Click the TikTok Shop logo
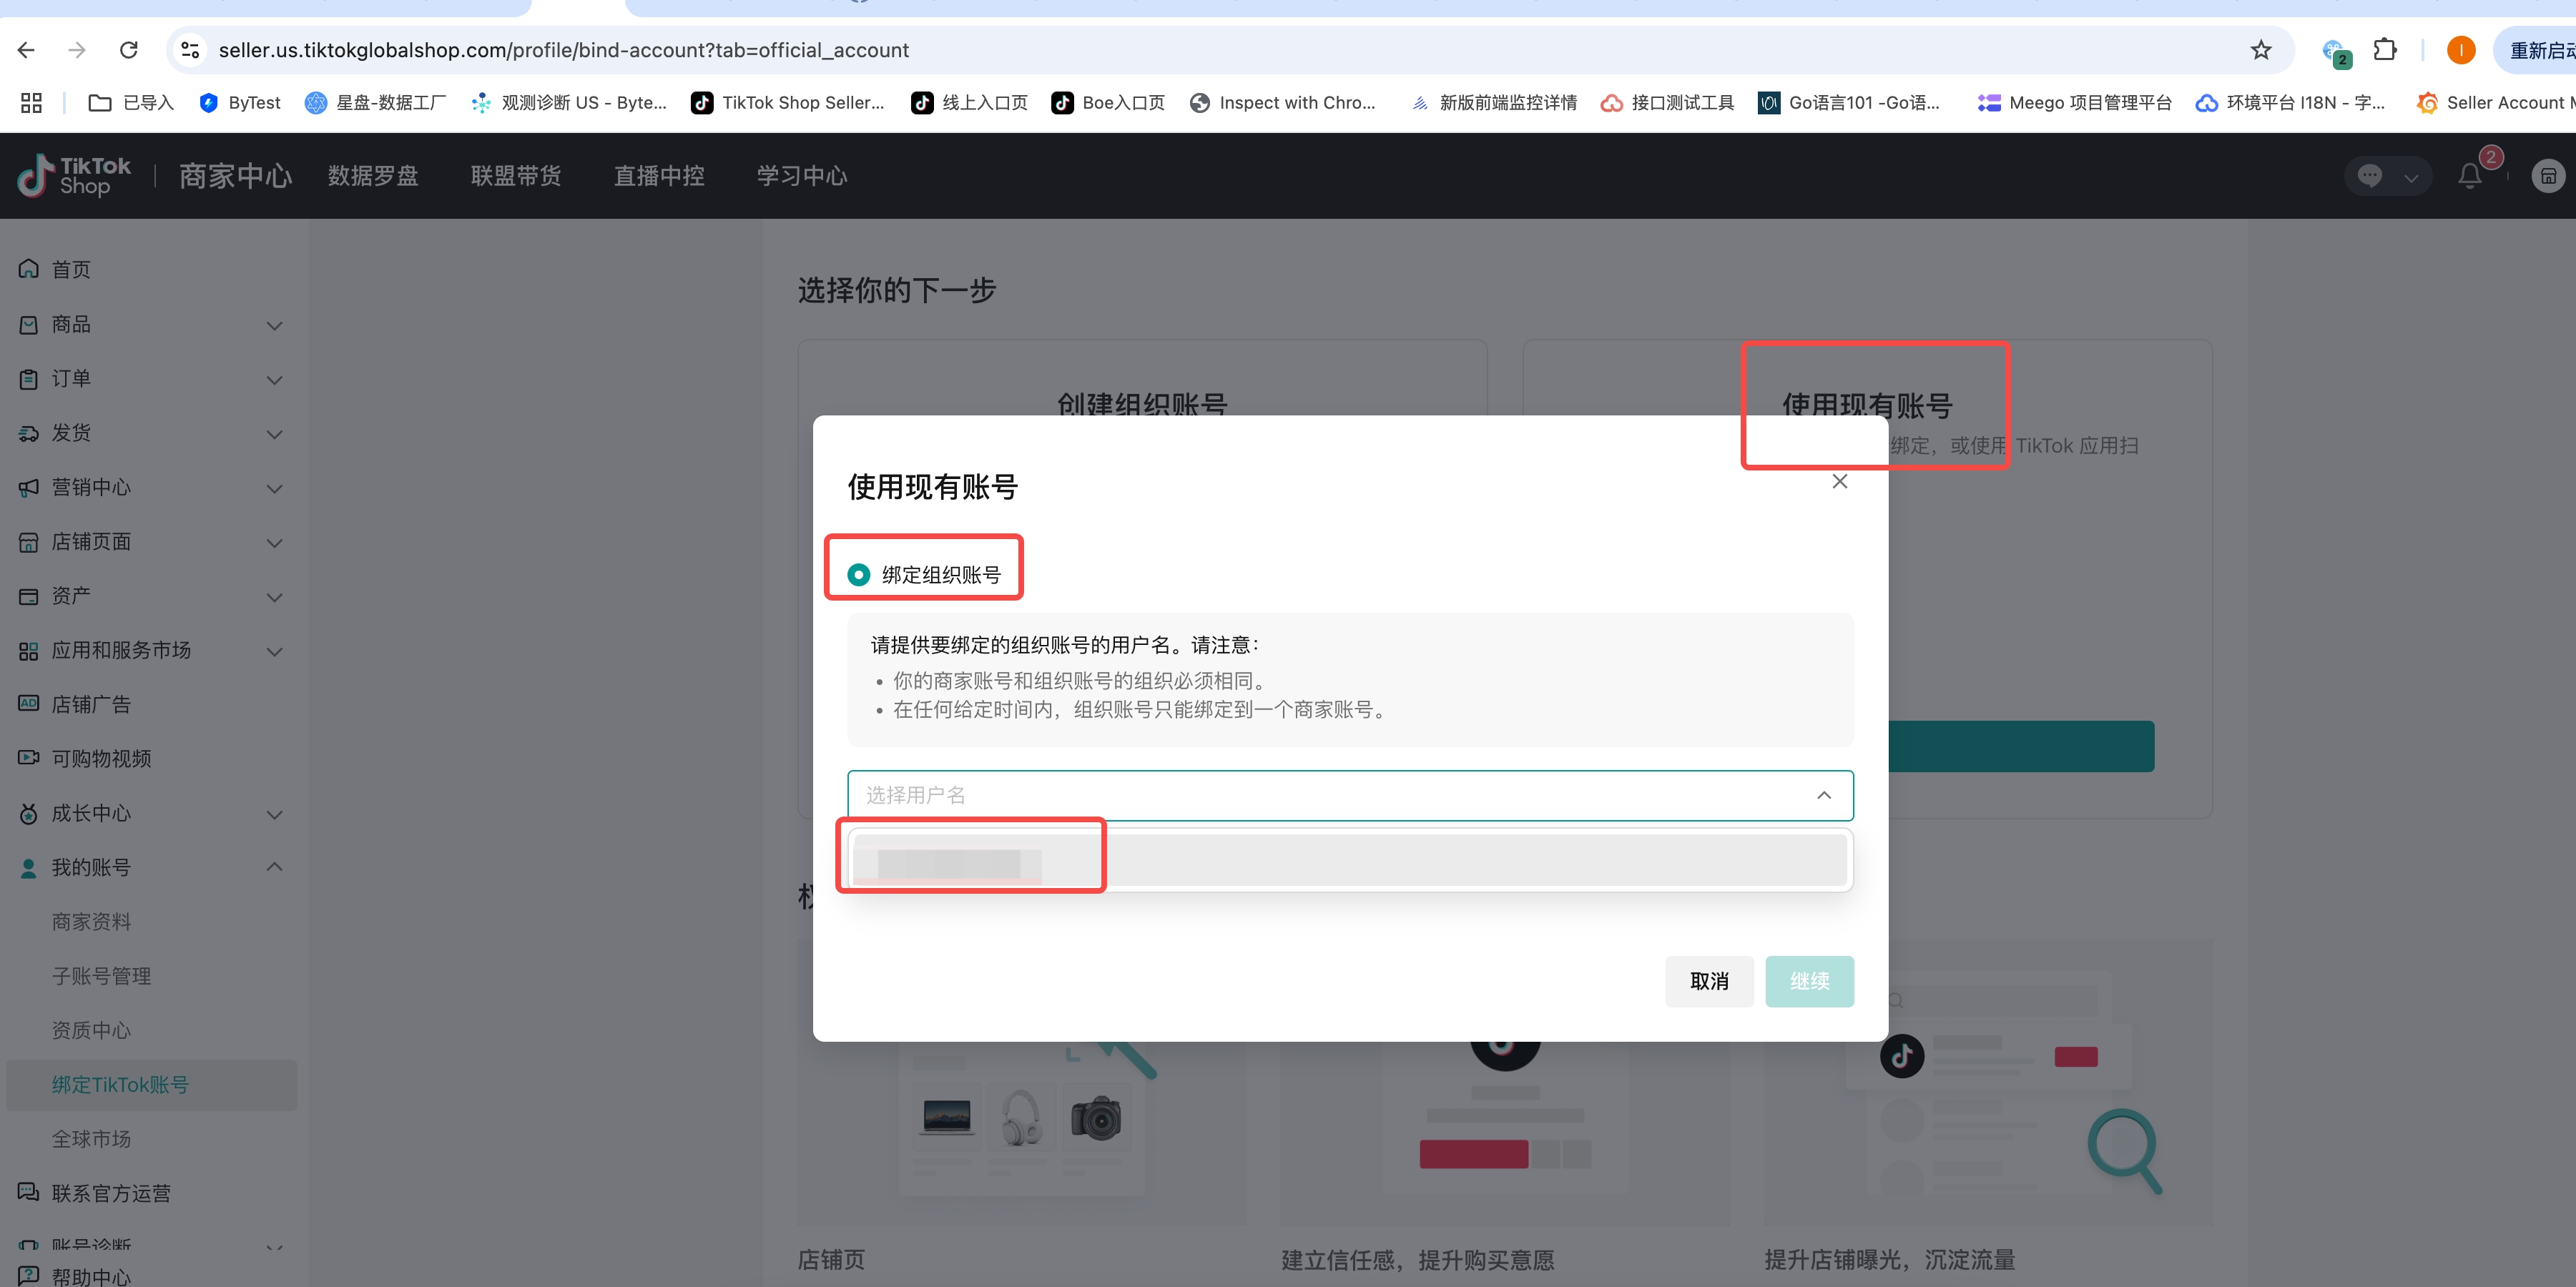Image resolution: width=2576 pixels, height=1287 pixels. point(74,176)
